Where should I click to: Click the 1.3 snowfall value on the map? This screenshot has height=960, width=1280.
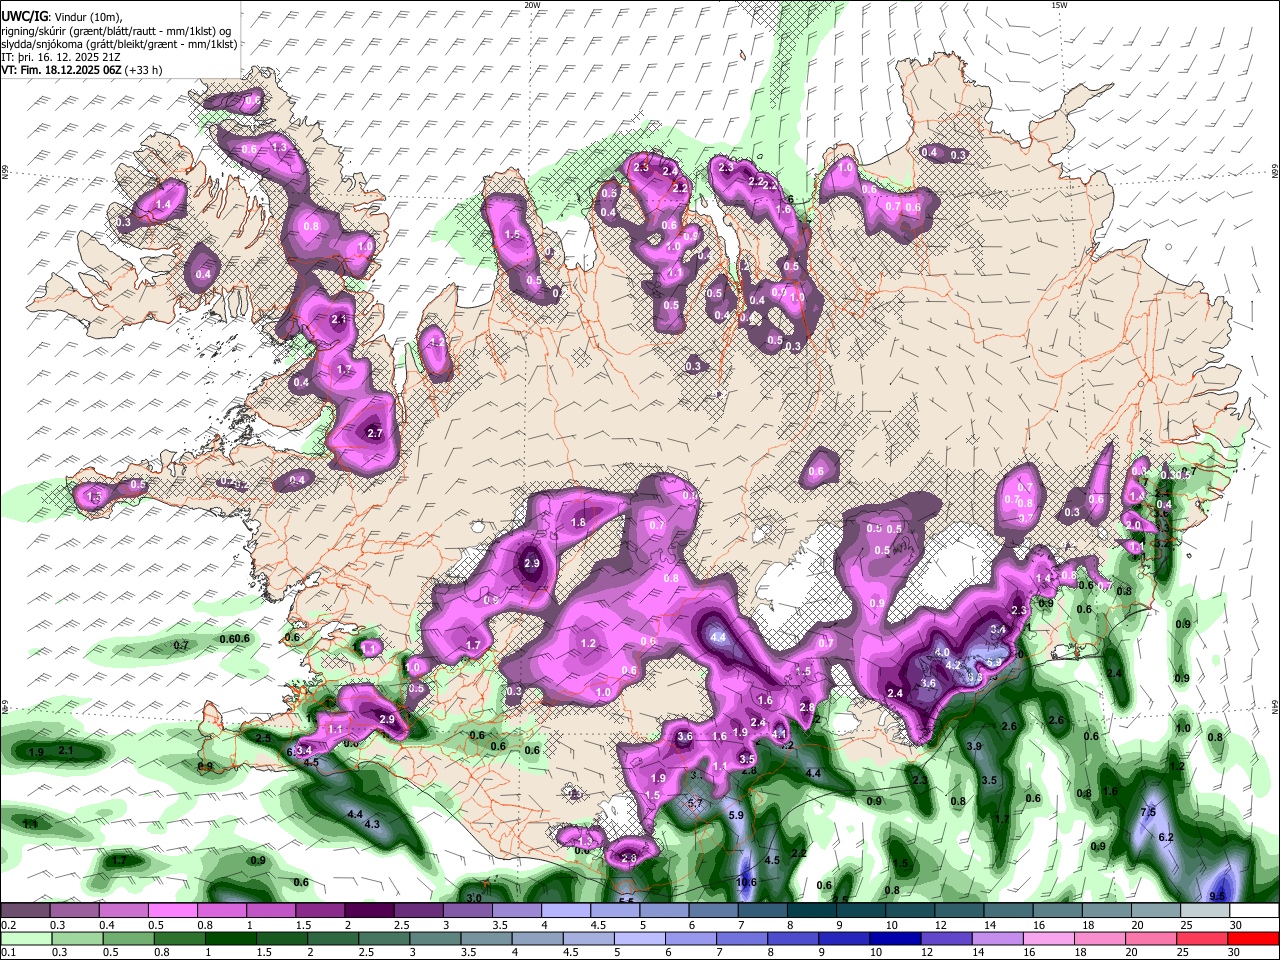coord(279,147)
